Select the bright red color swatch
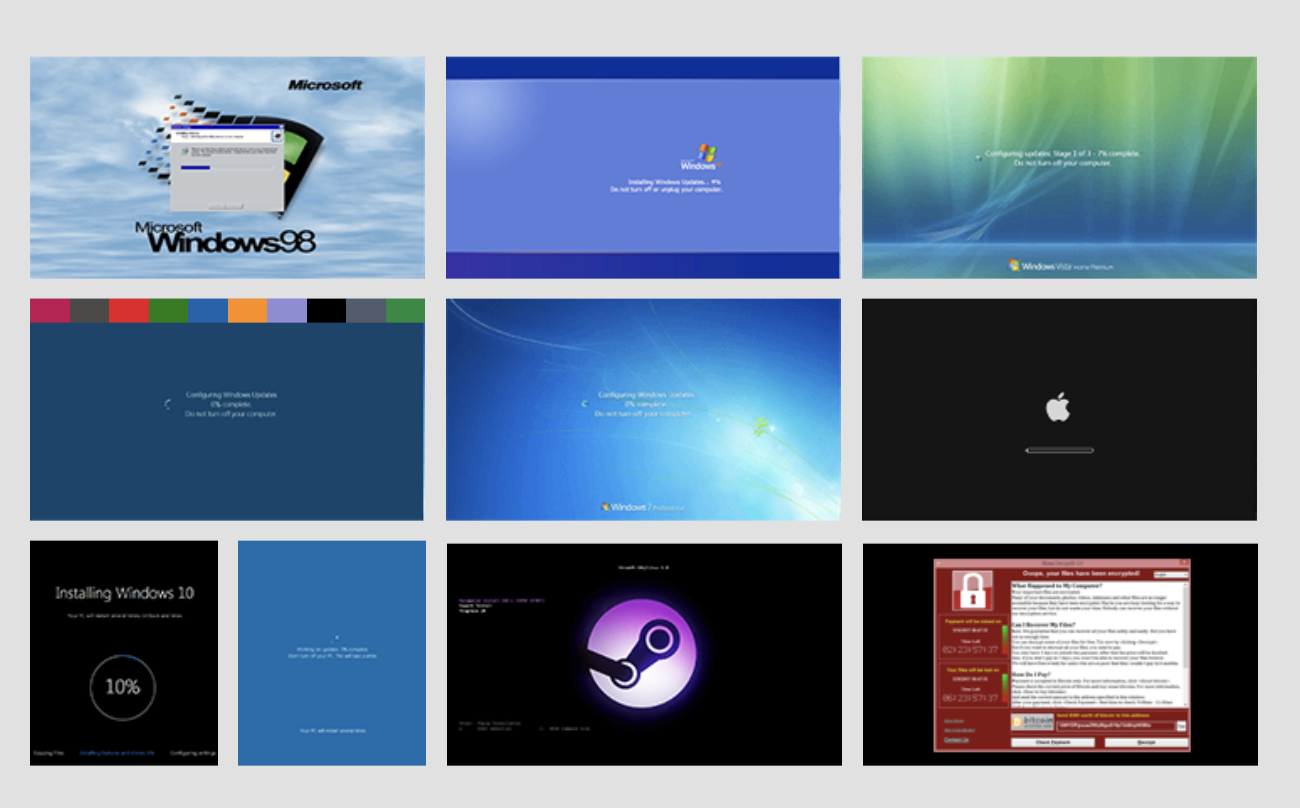1300x808 pixels. (x=129, y=310)
